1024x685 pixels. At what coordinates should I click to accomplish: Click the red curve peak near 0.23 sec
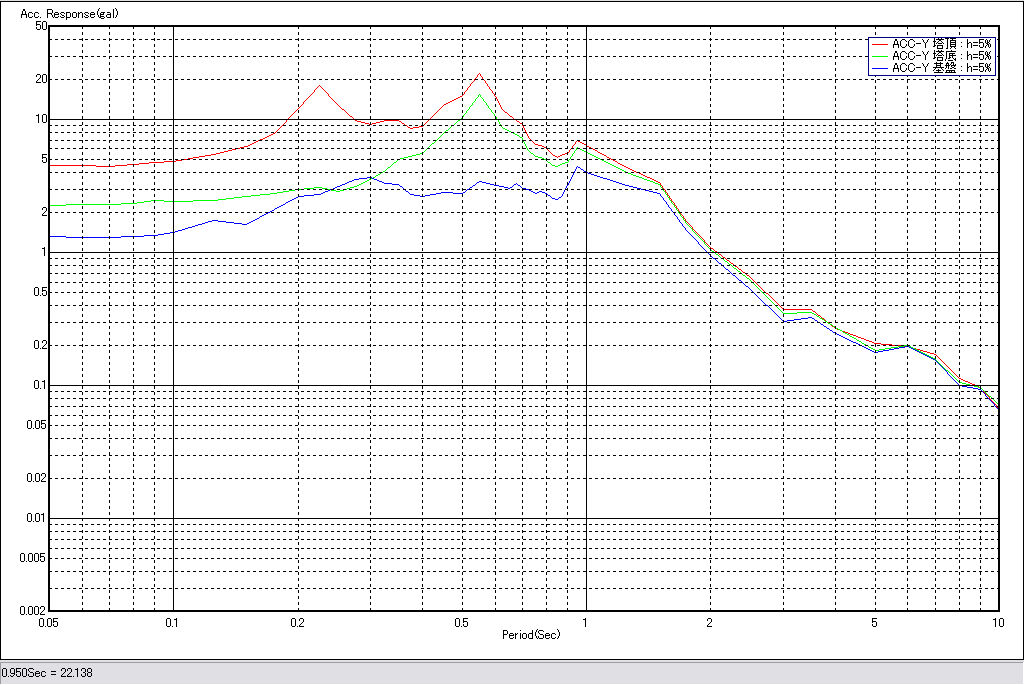pos(319,85)
